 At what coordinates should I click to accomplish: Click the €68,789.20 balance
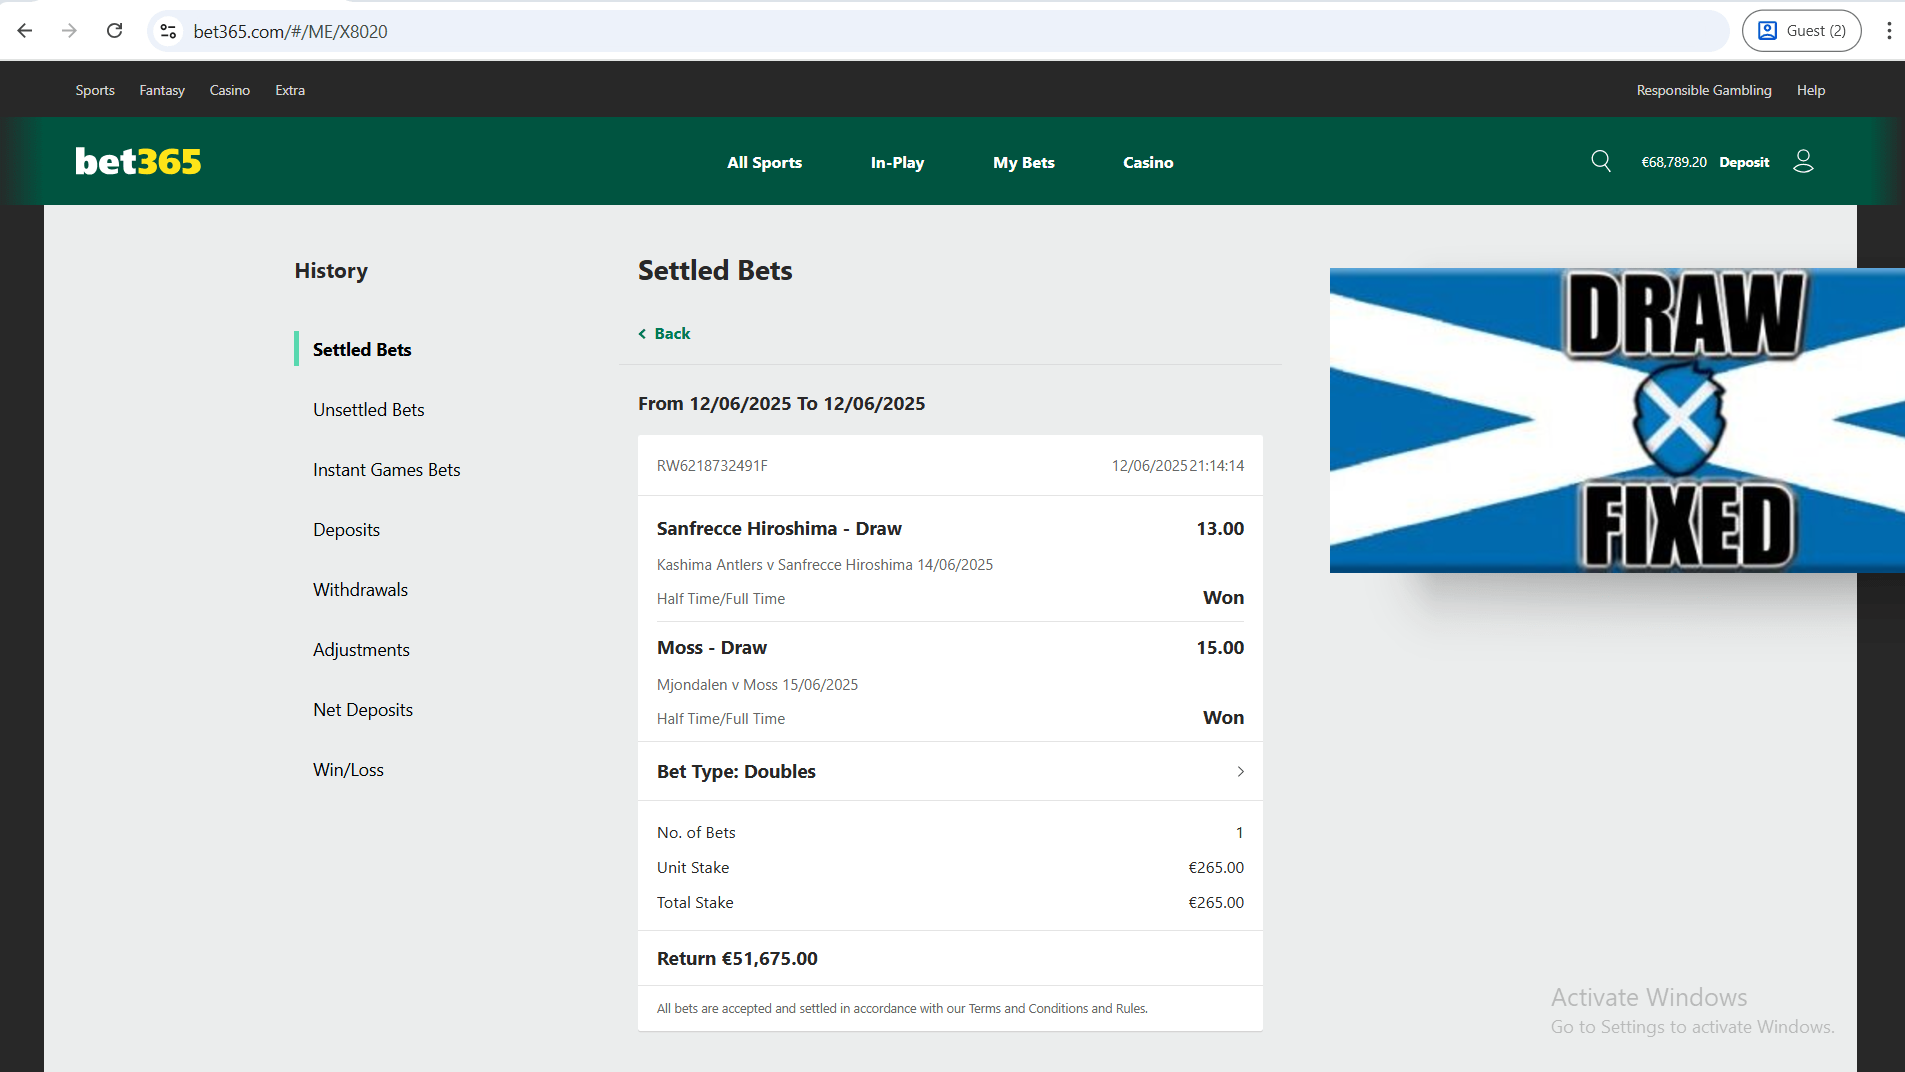point(1674,162)
